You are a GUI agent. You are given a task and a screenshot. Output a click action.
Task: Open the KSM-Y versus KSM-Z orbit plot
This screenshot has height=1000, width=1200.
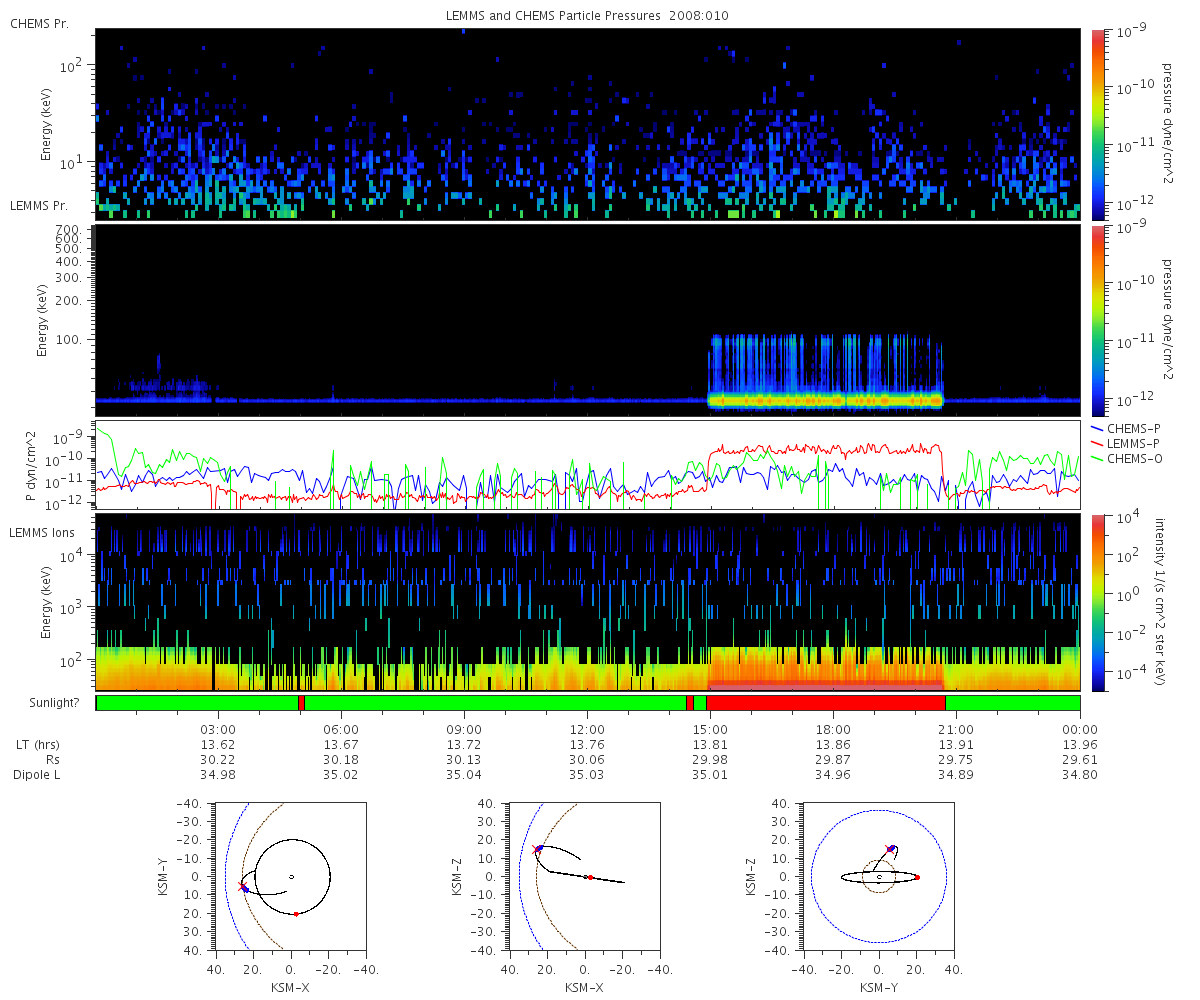pos(879,877)
